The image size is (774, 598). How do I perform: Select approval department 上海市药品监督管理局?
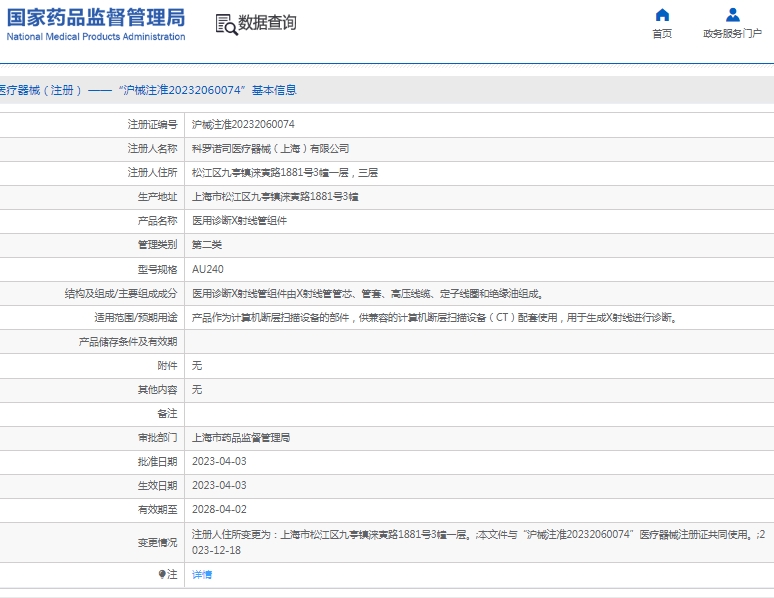[x=241, y=438]
